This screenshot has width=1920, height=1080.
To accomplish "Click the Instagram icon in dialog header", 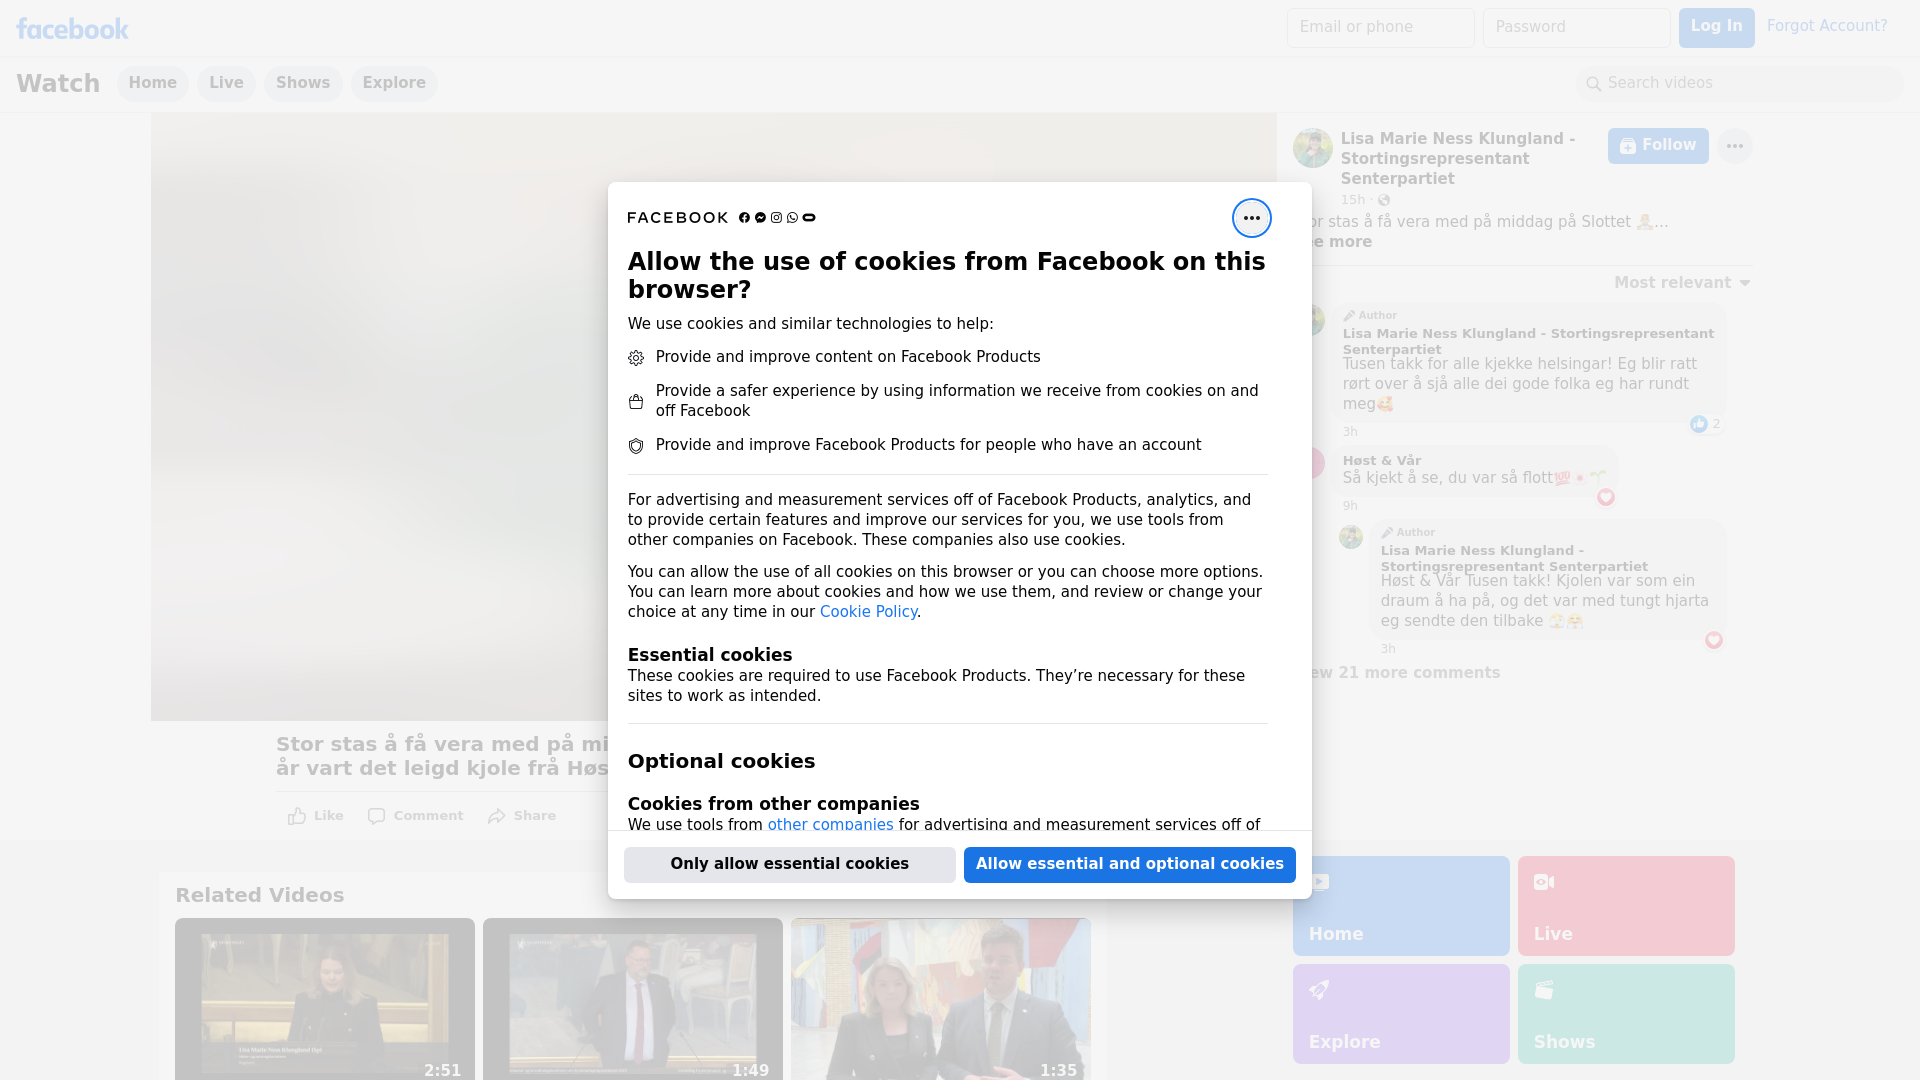I will click(x=776, y=218).
